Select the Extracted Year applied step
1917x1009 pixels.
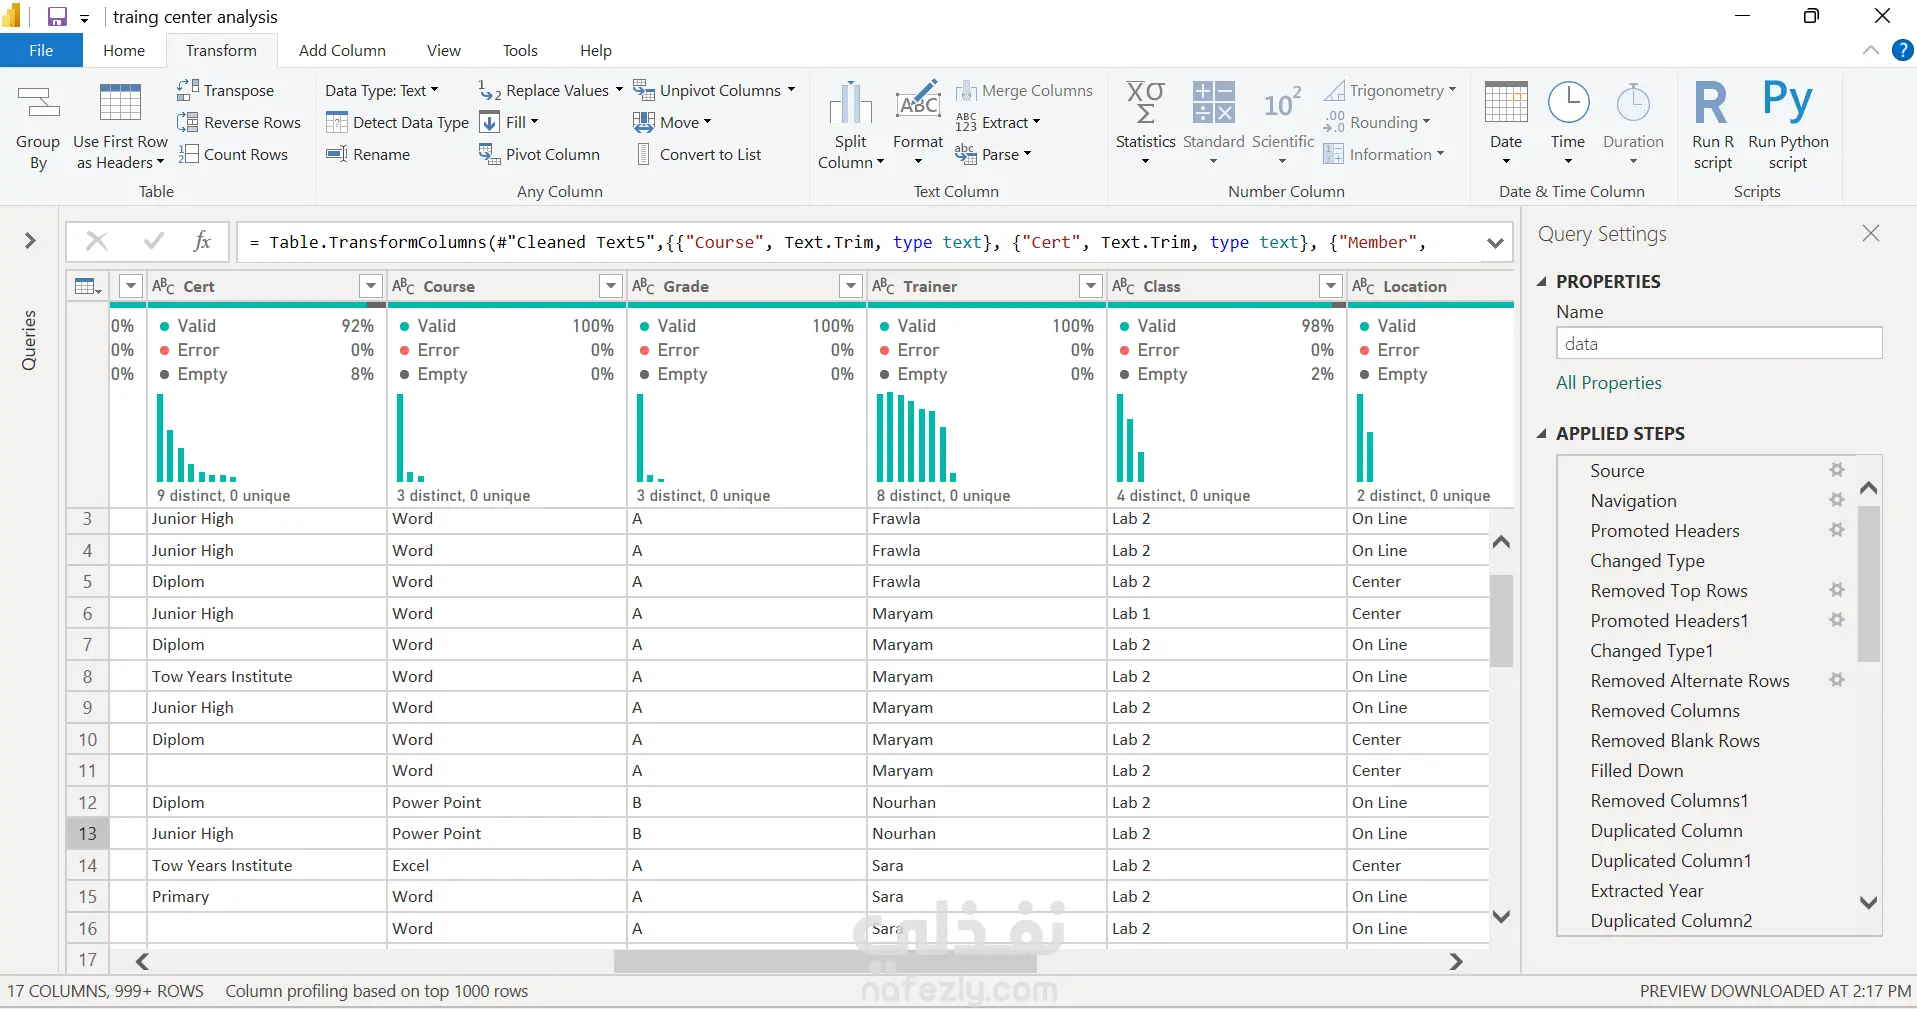pos(1647,890)
